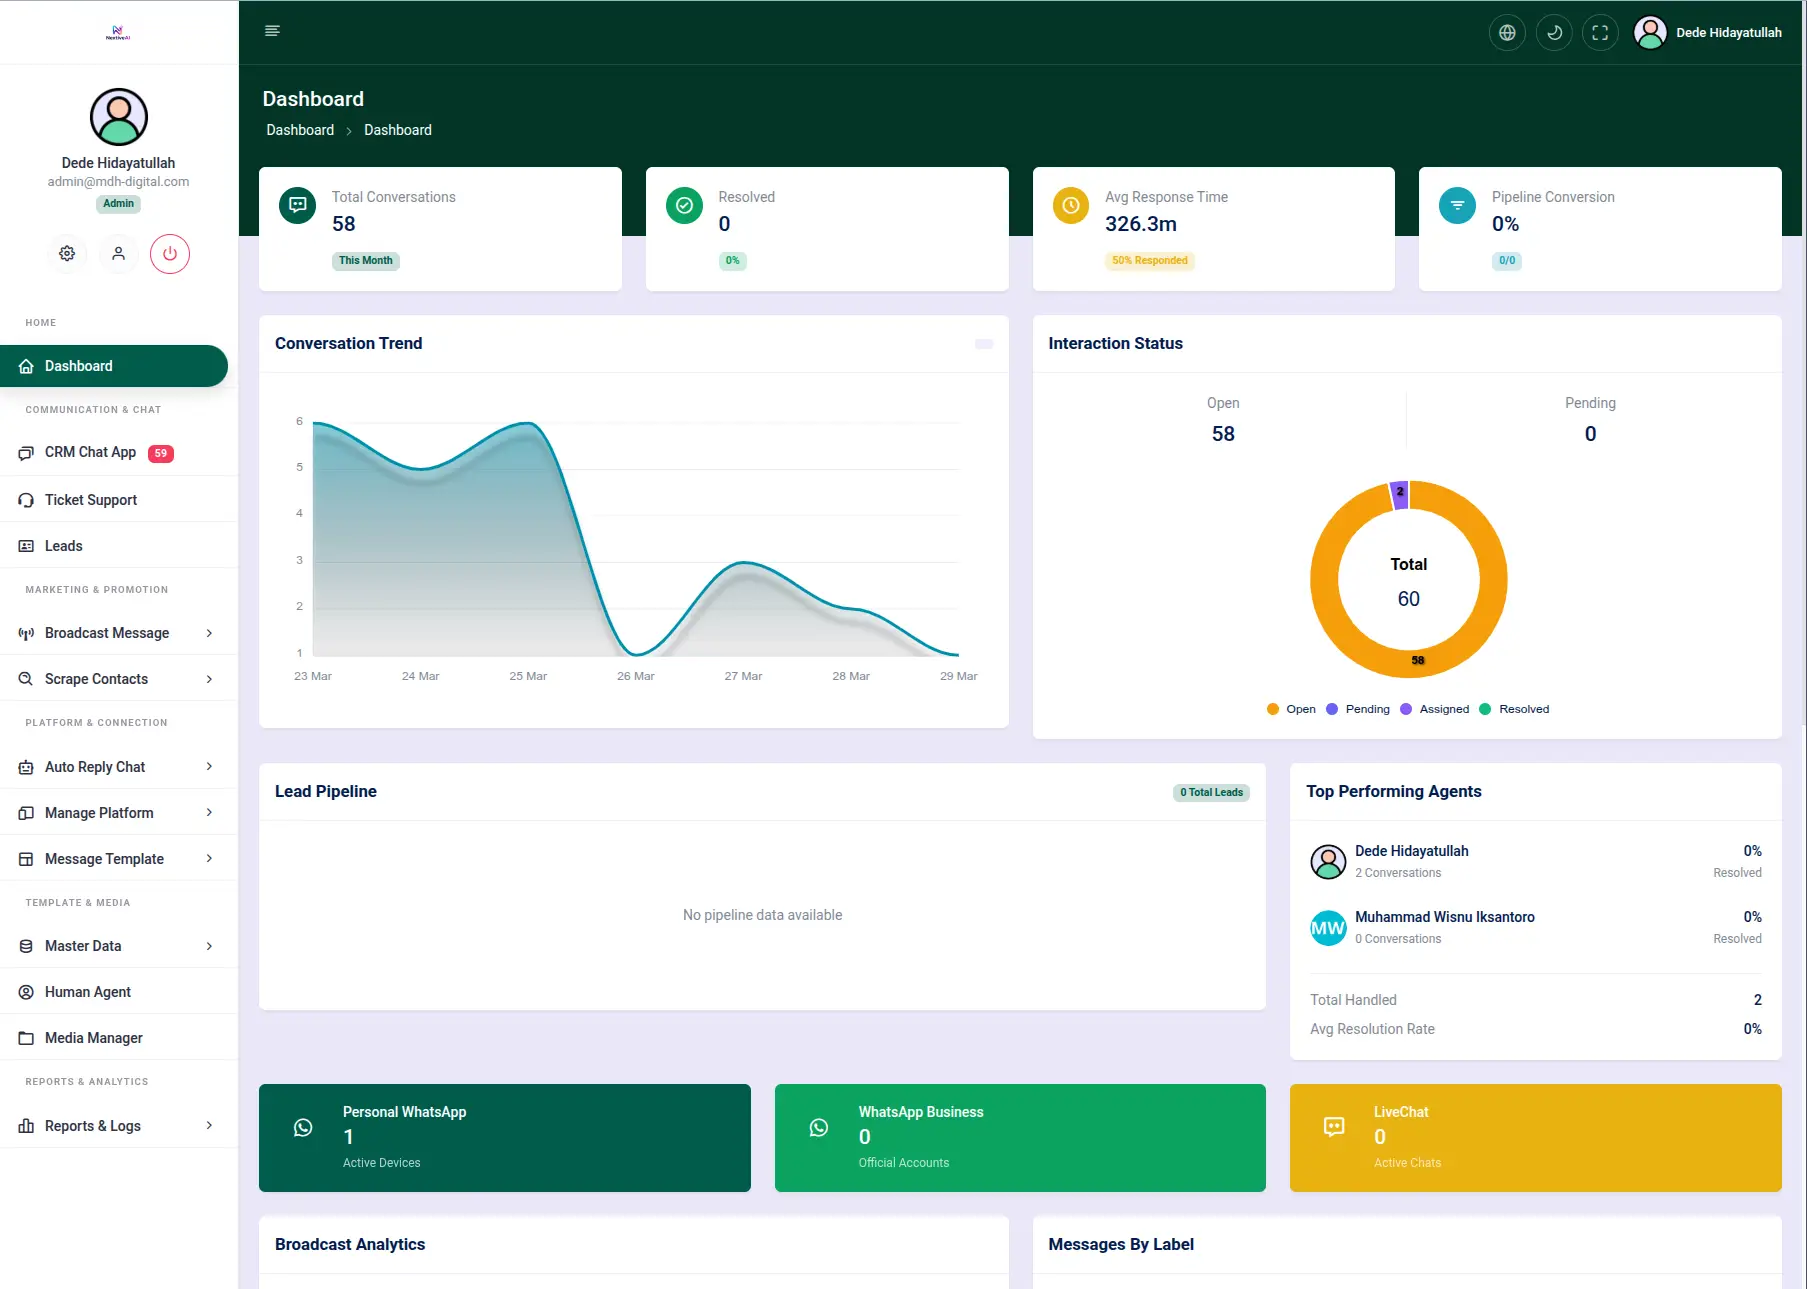Click the purple Assigned legend color dot
Viewport: 1807px width, 1289px height.
coord(1408,709)
